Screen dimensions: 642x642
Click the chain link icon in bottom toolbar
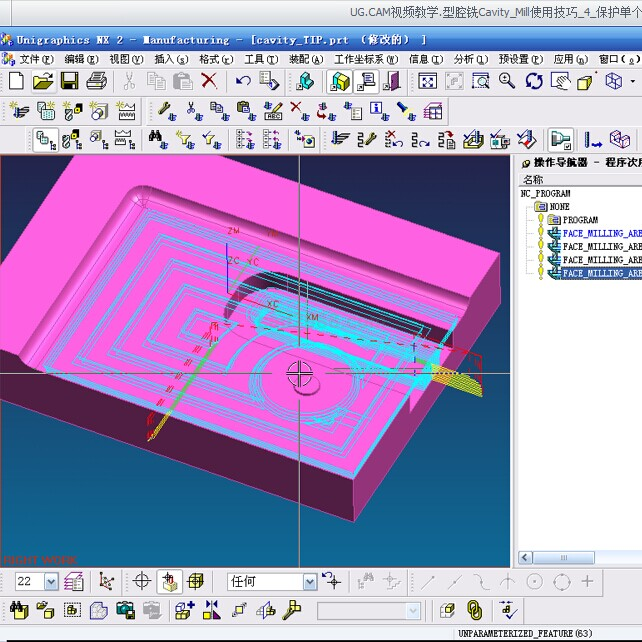[x=475, y=609]
